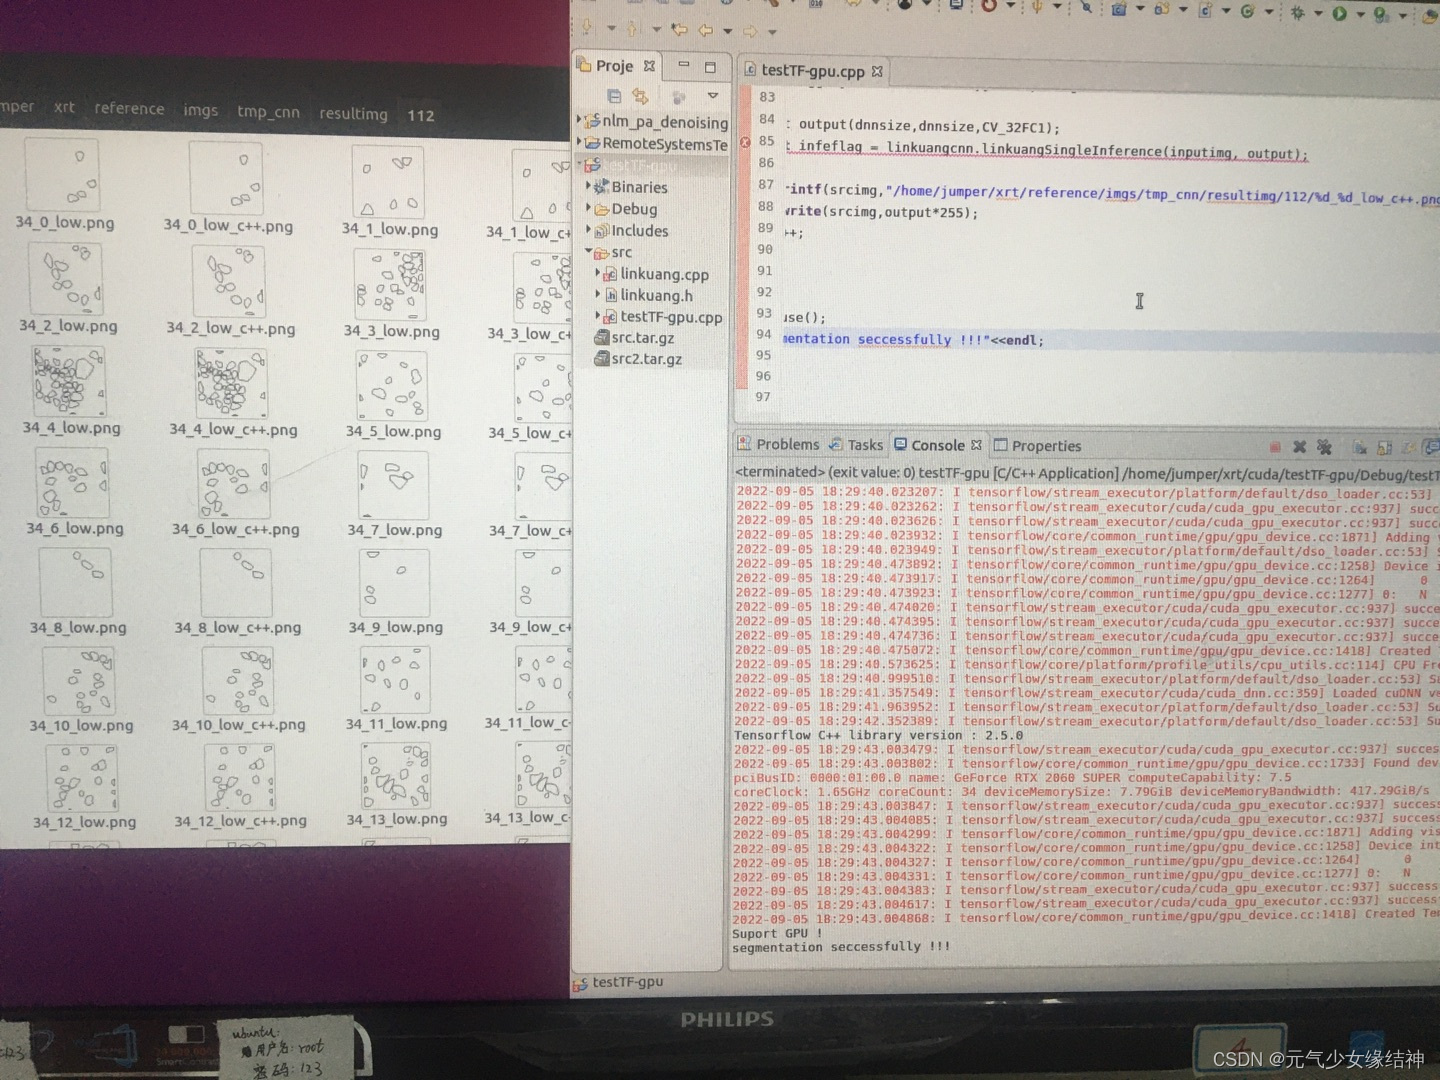Click the green Run icon on the toolbar
1440x1080 pixels.
click(x=1338, y=11)
